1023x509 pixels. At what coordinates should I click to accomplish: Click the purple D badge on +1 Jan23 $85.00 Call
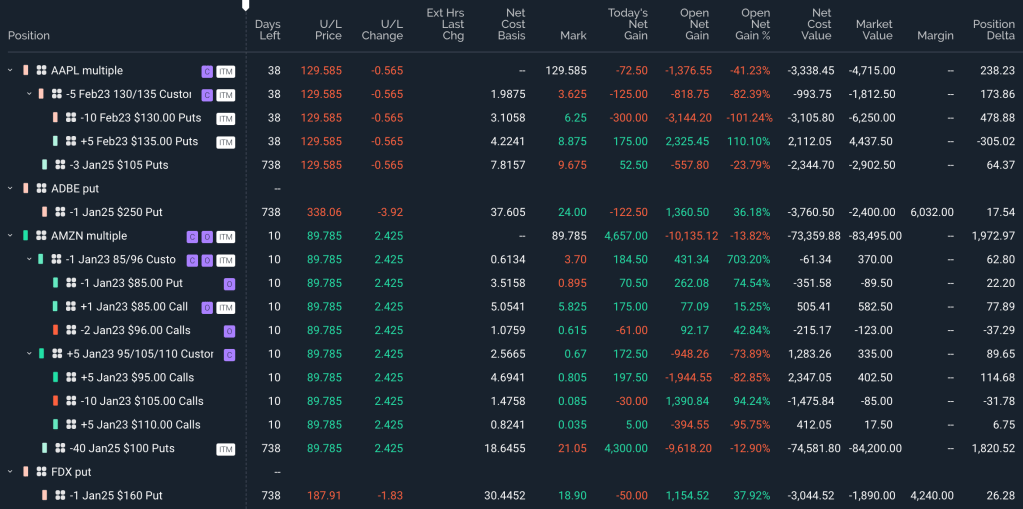207,307
